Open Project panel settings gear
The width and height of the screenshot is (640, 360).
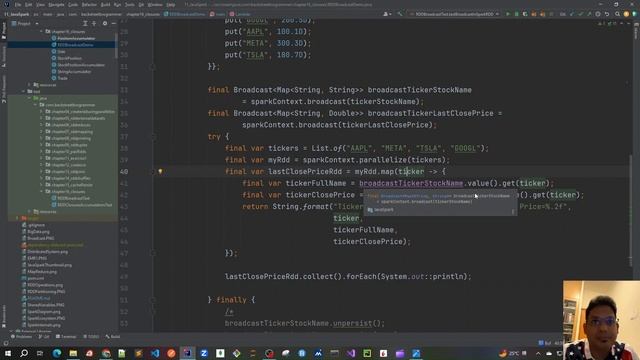coord(105,24)
